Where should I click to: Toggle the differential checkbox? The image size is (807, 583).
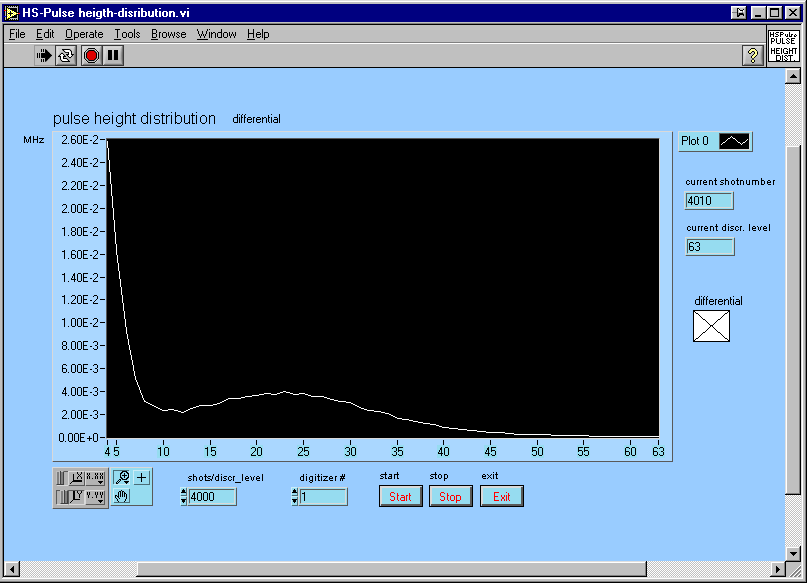tap(711, 326)
